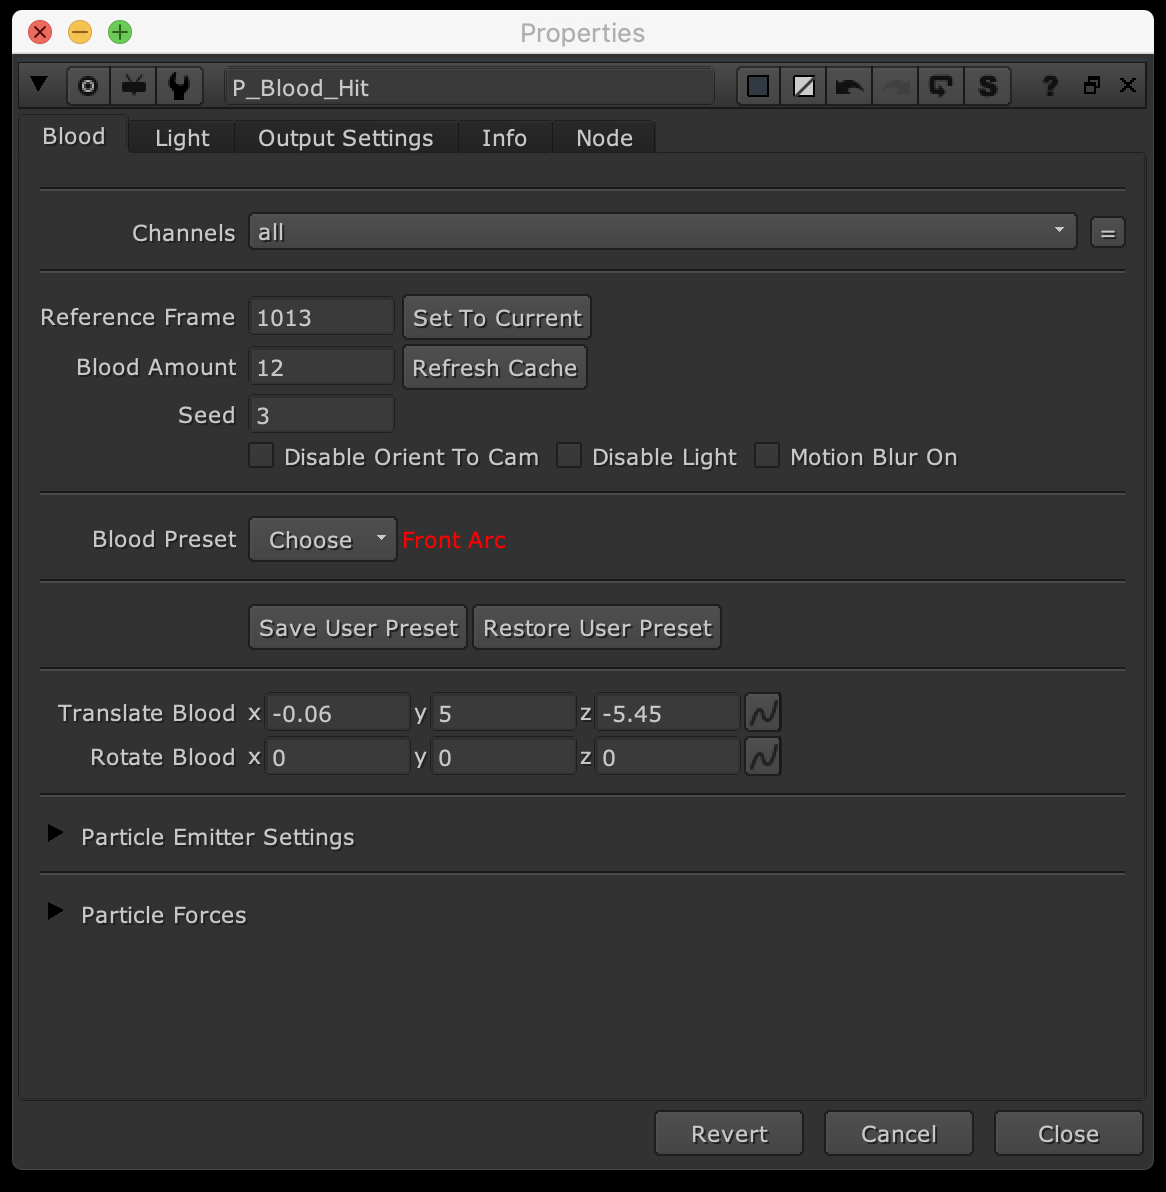Image resolution: width=1166 pixels, height=1192 pixels.
Task: Click the revert loop arrow icon
Action: [x=941, y=87]
